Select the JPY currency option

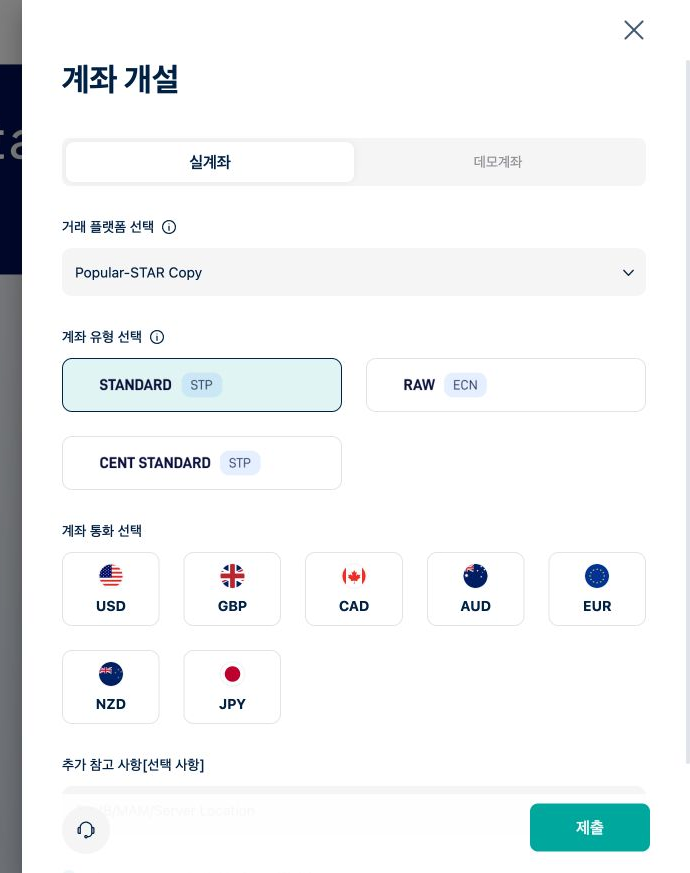pos(232,687)
